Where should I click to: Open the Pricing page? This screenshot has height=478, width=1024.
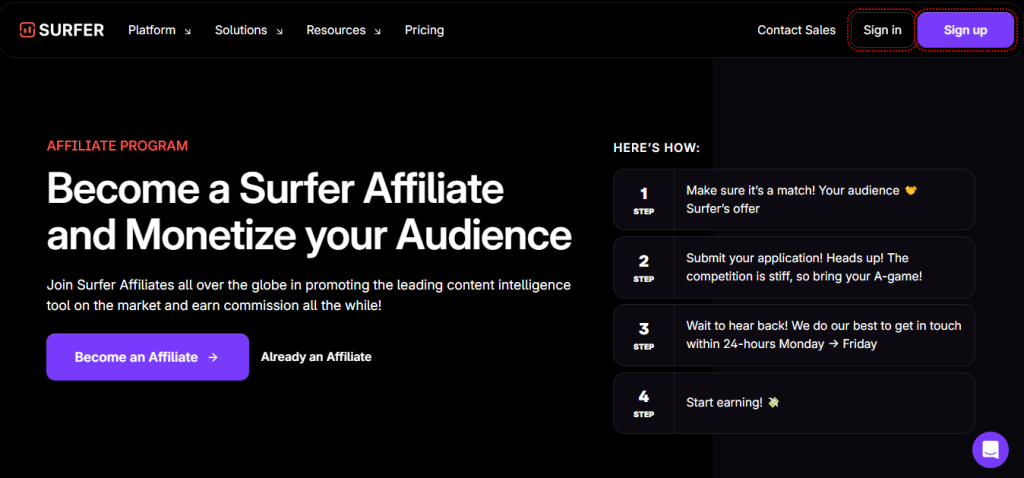tap(424, 30)
